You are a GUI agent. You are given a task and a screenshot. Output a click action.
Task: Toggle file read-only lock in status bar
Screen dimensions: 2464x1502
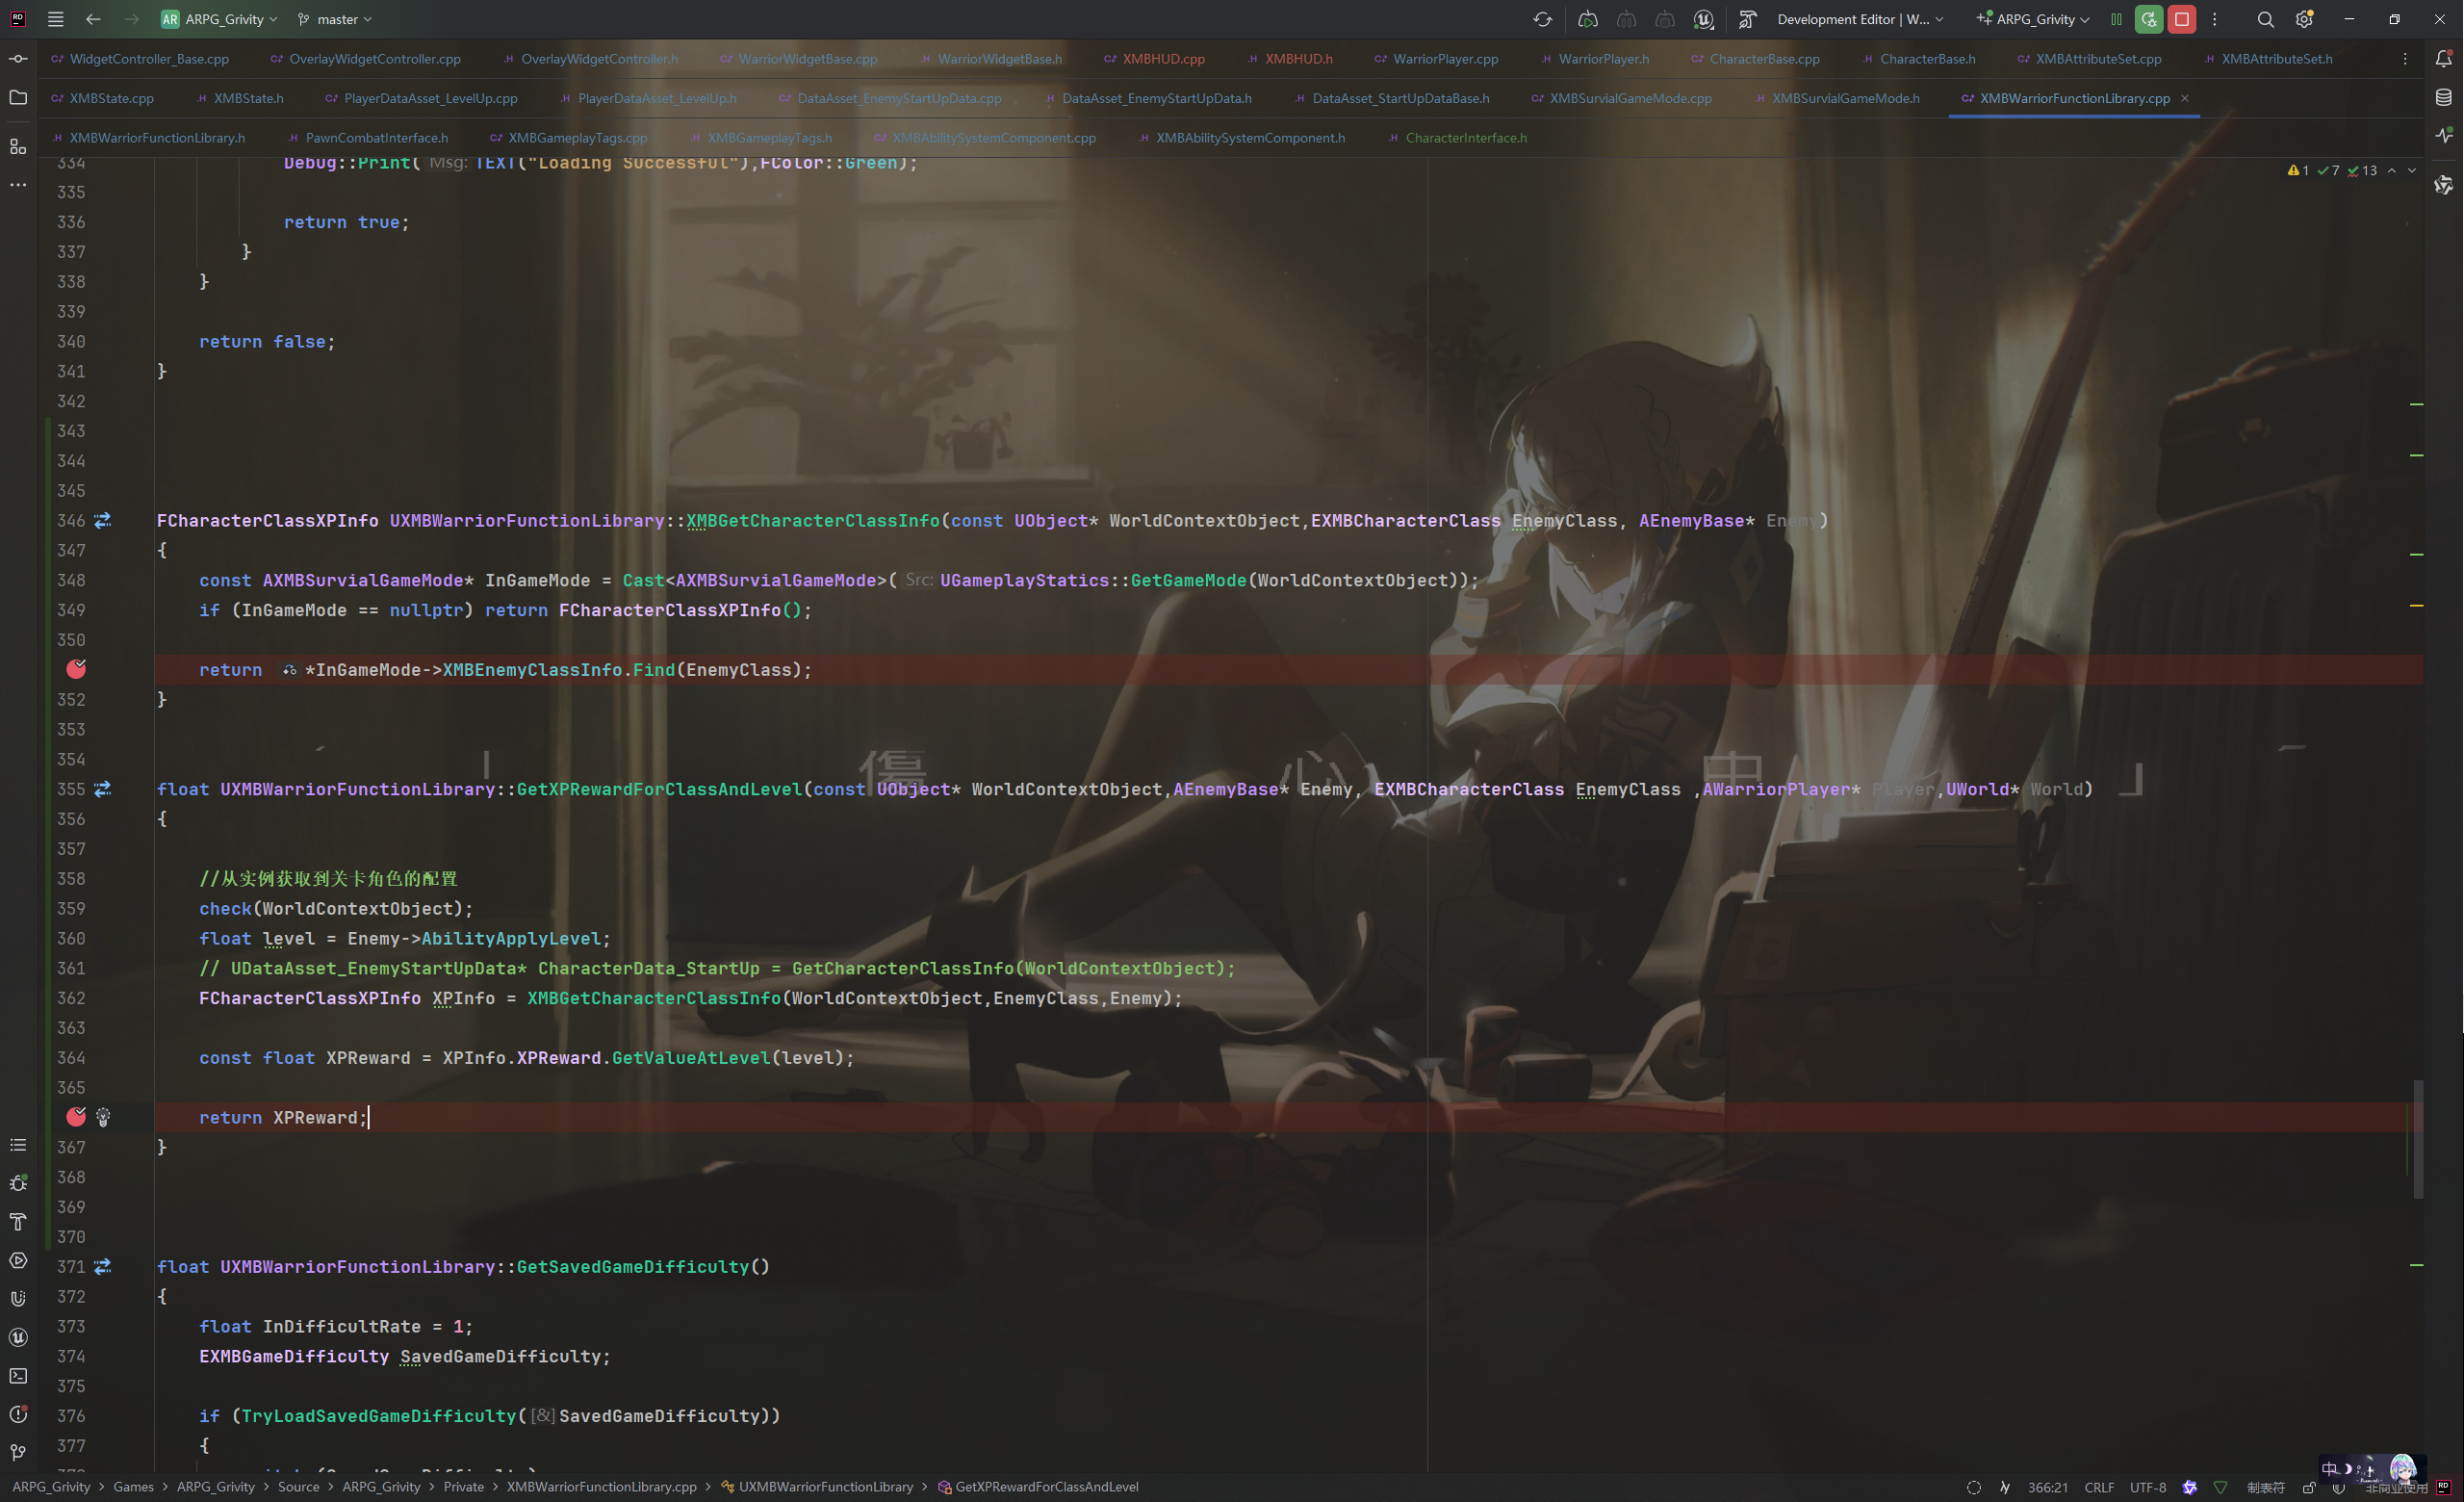[2309, 1487]
